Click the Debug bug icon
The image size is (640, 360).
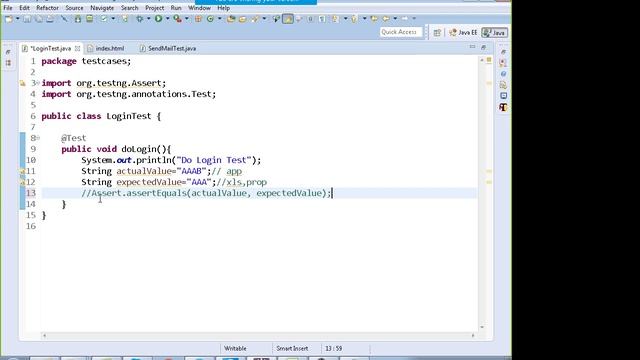coord(140,19)
